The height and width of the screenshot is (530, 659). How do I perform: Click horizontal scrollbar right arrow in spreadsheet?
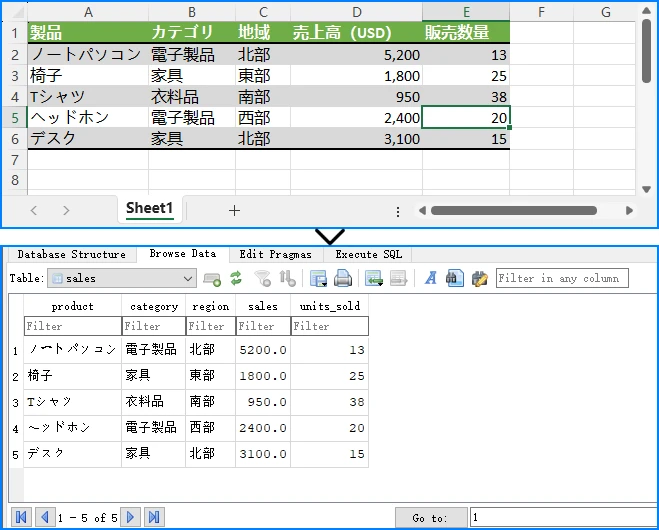tap(629, 211)
